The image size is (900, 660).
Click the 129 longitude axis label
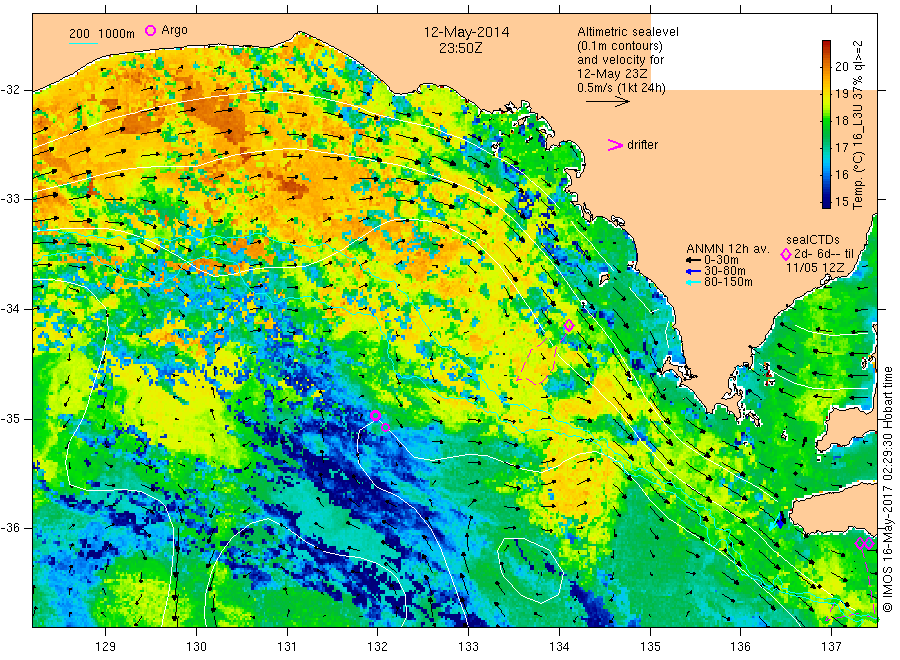click(x=106, y=647)
